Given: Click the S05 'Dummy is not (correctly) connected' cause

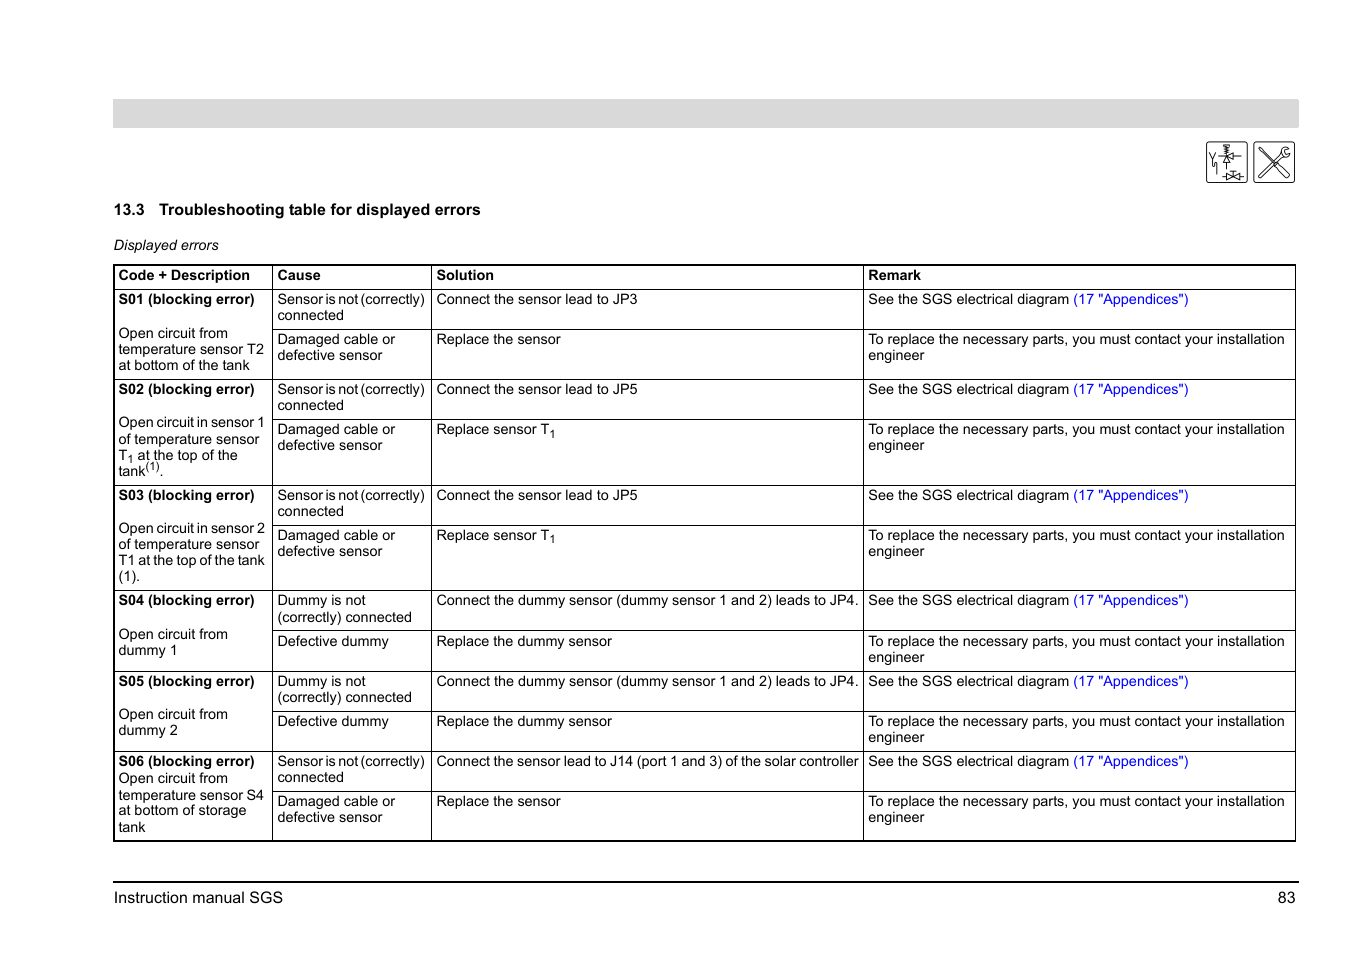Looking at the screenshot, I should pos(344,689).
